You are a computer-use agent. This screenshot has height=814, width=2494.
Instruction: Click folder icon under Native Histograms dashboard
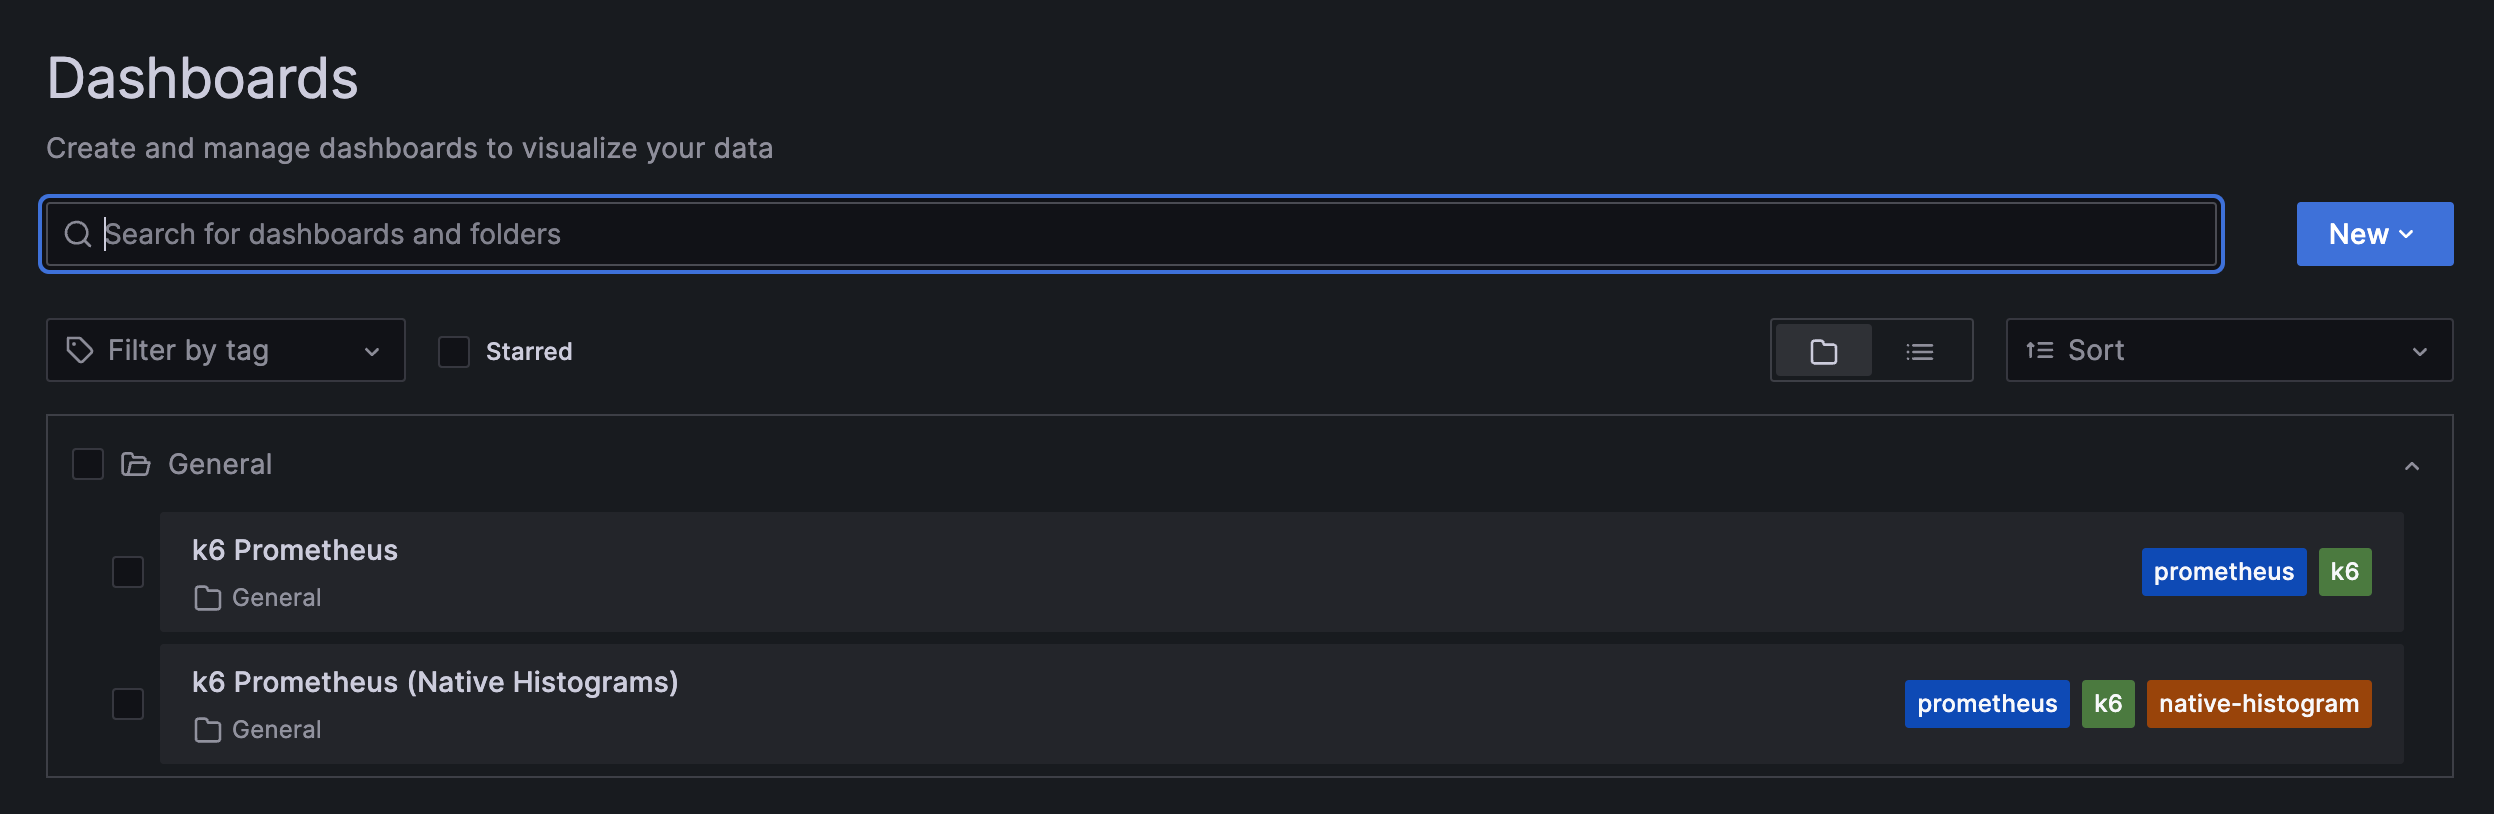coord(208,730)
